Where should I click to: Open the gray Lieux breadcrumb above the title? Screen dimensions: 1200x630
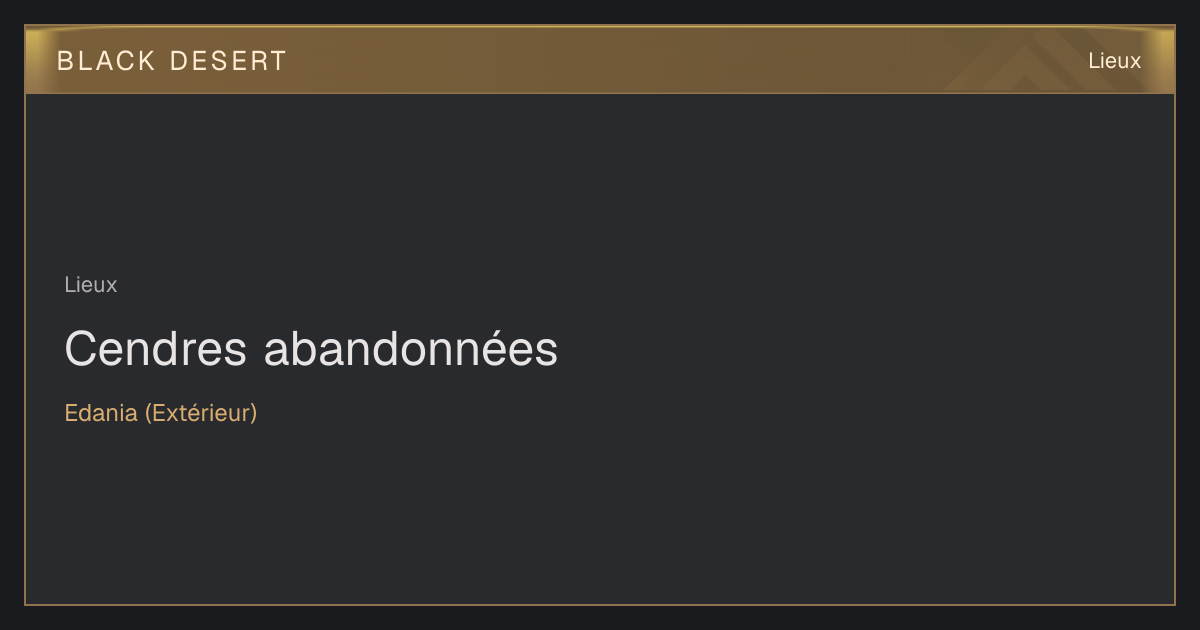[x=91, y=285]
